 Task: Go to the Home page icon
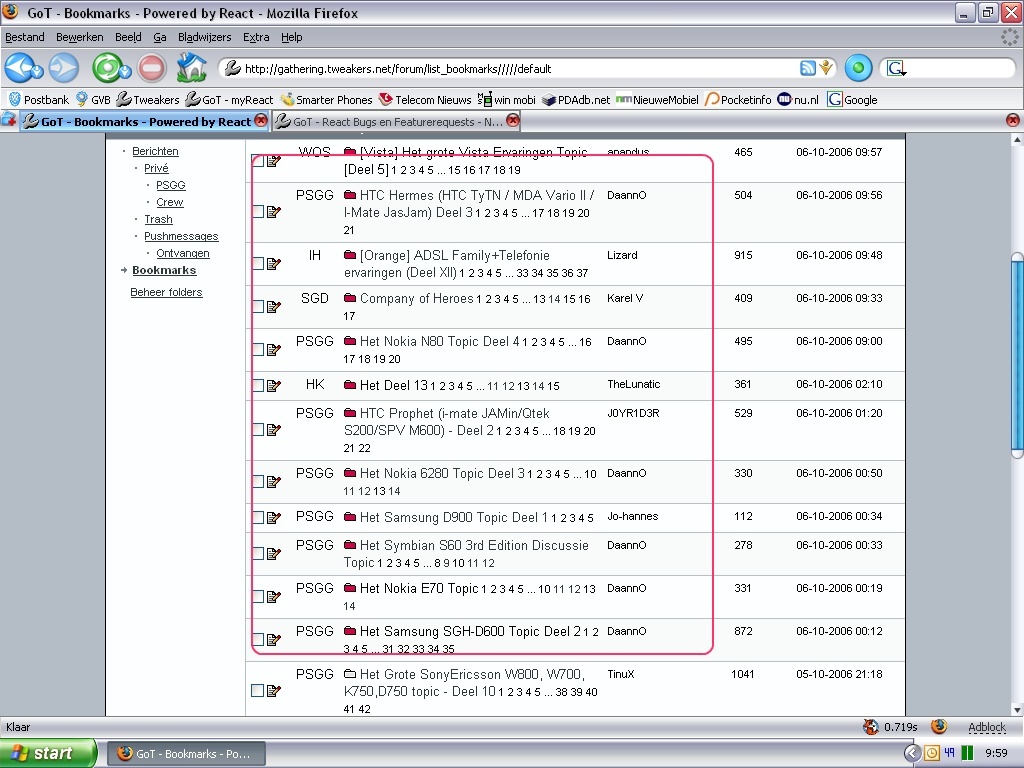(x=191, y=67)
